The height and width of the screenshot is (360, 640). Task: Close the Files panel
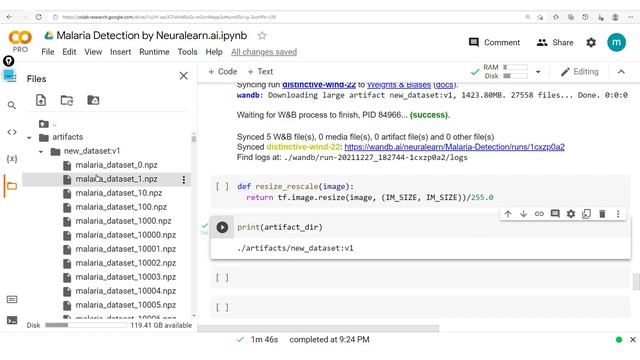coord(184,76)
